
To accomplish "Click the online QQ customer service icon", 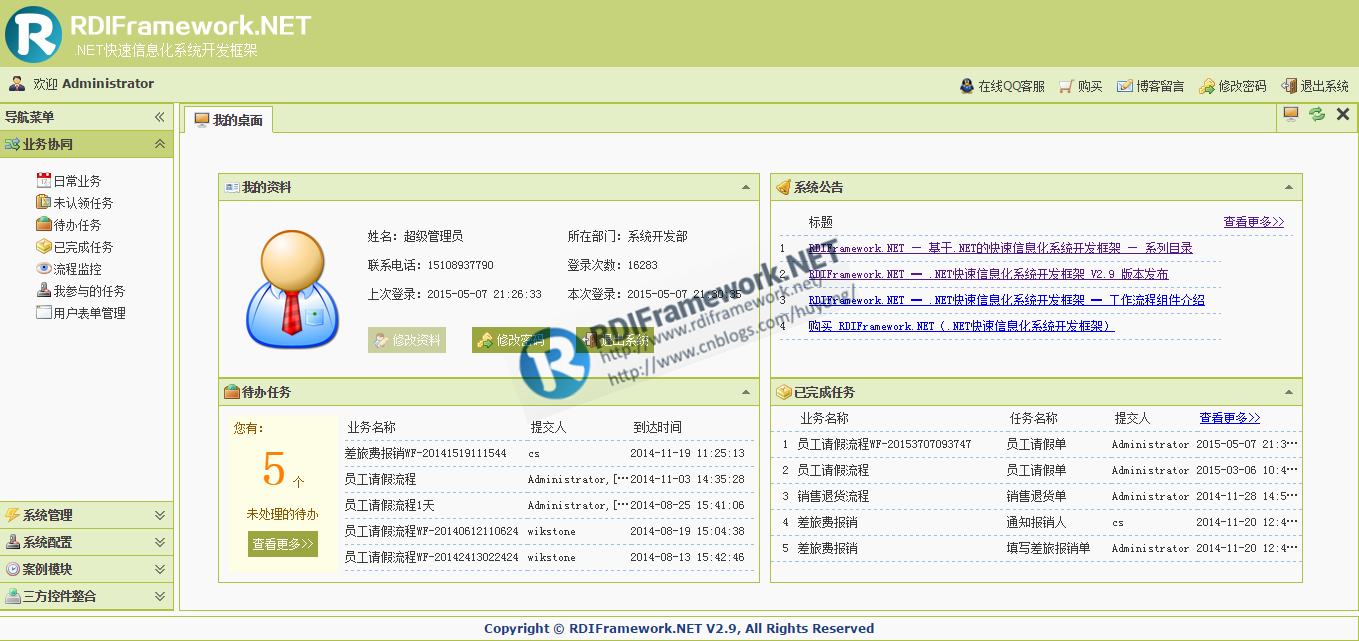I will pos(967,86).
